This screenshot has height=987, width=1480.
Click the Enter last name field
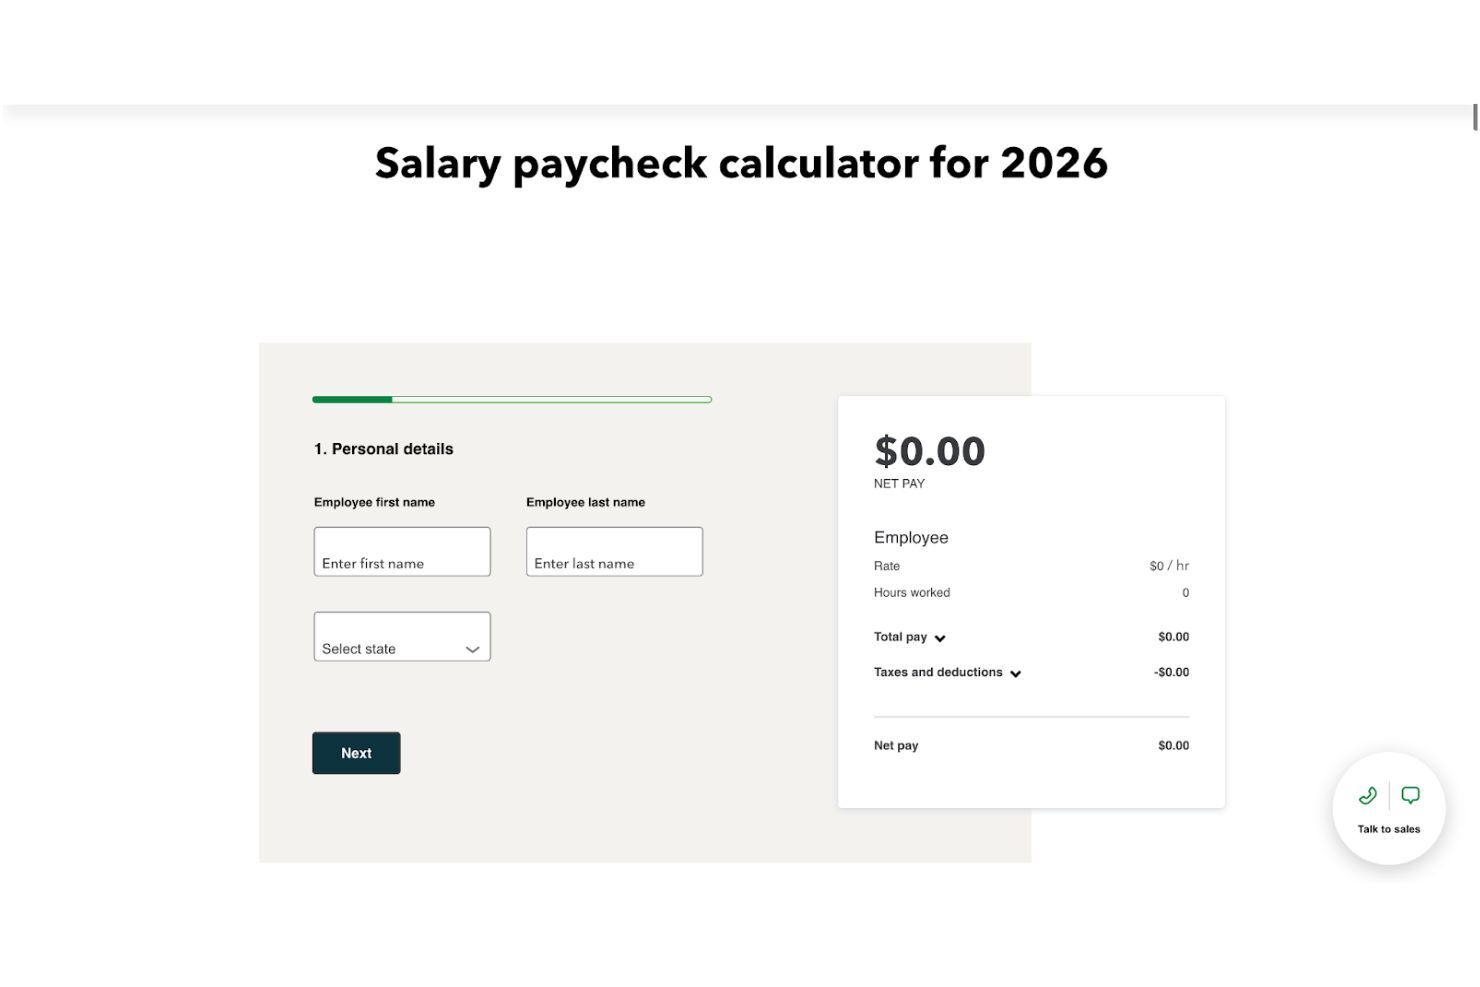point(614,551)
